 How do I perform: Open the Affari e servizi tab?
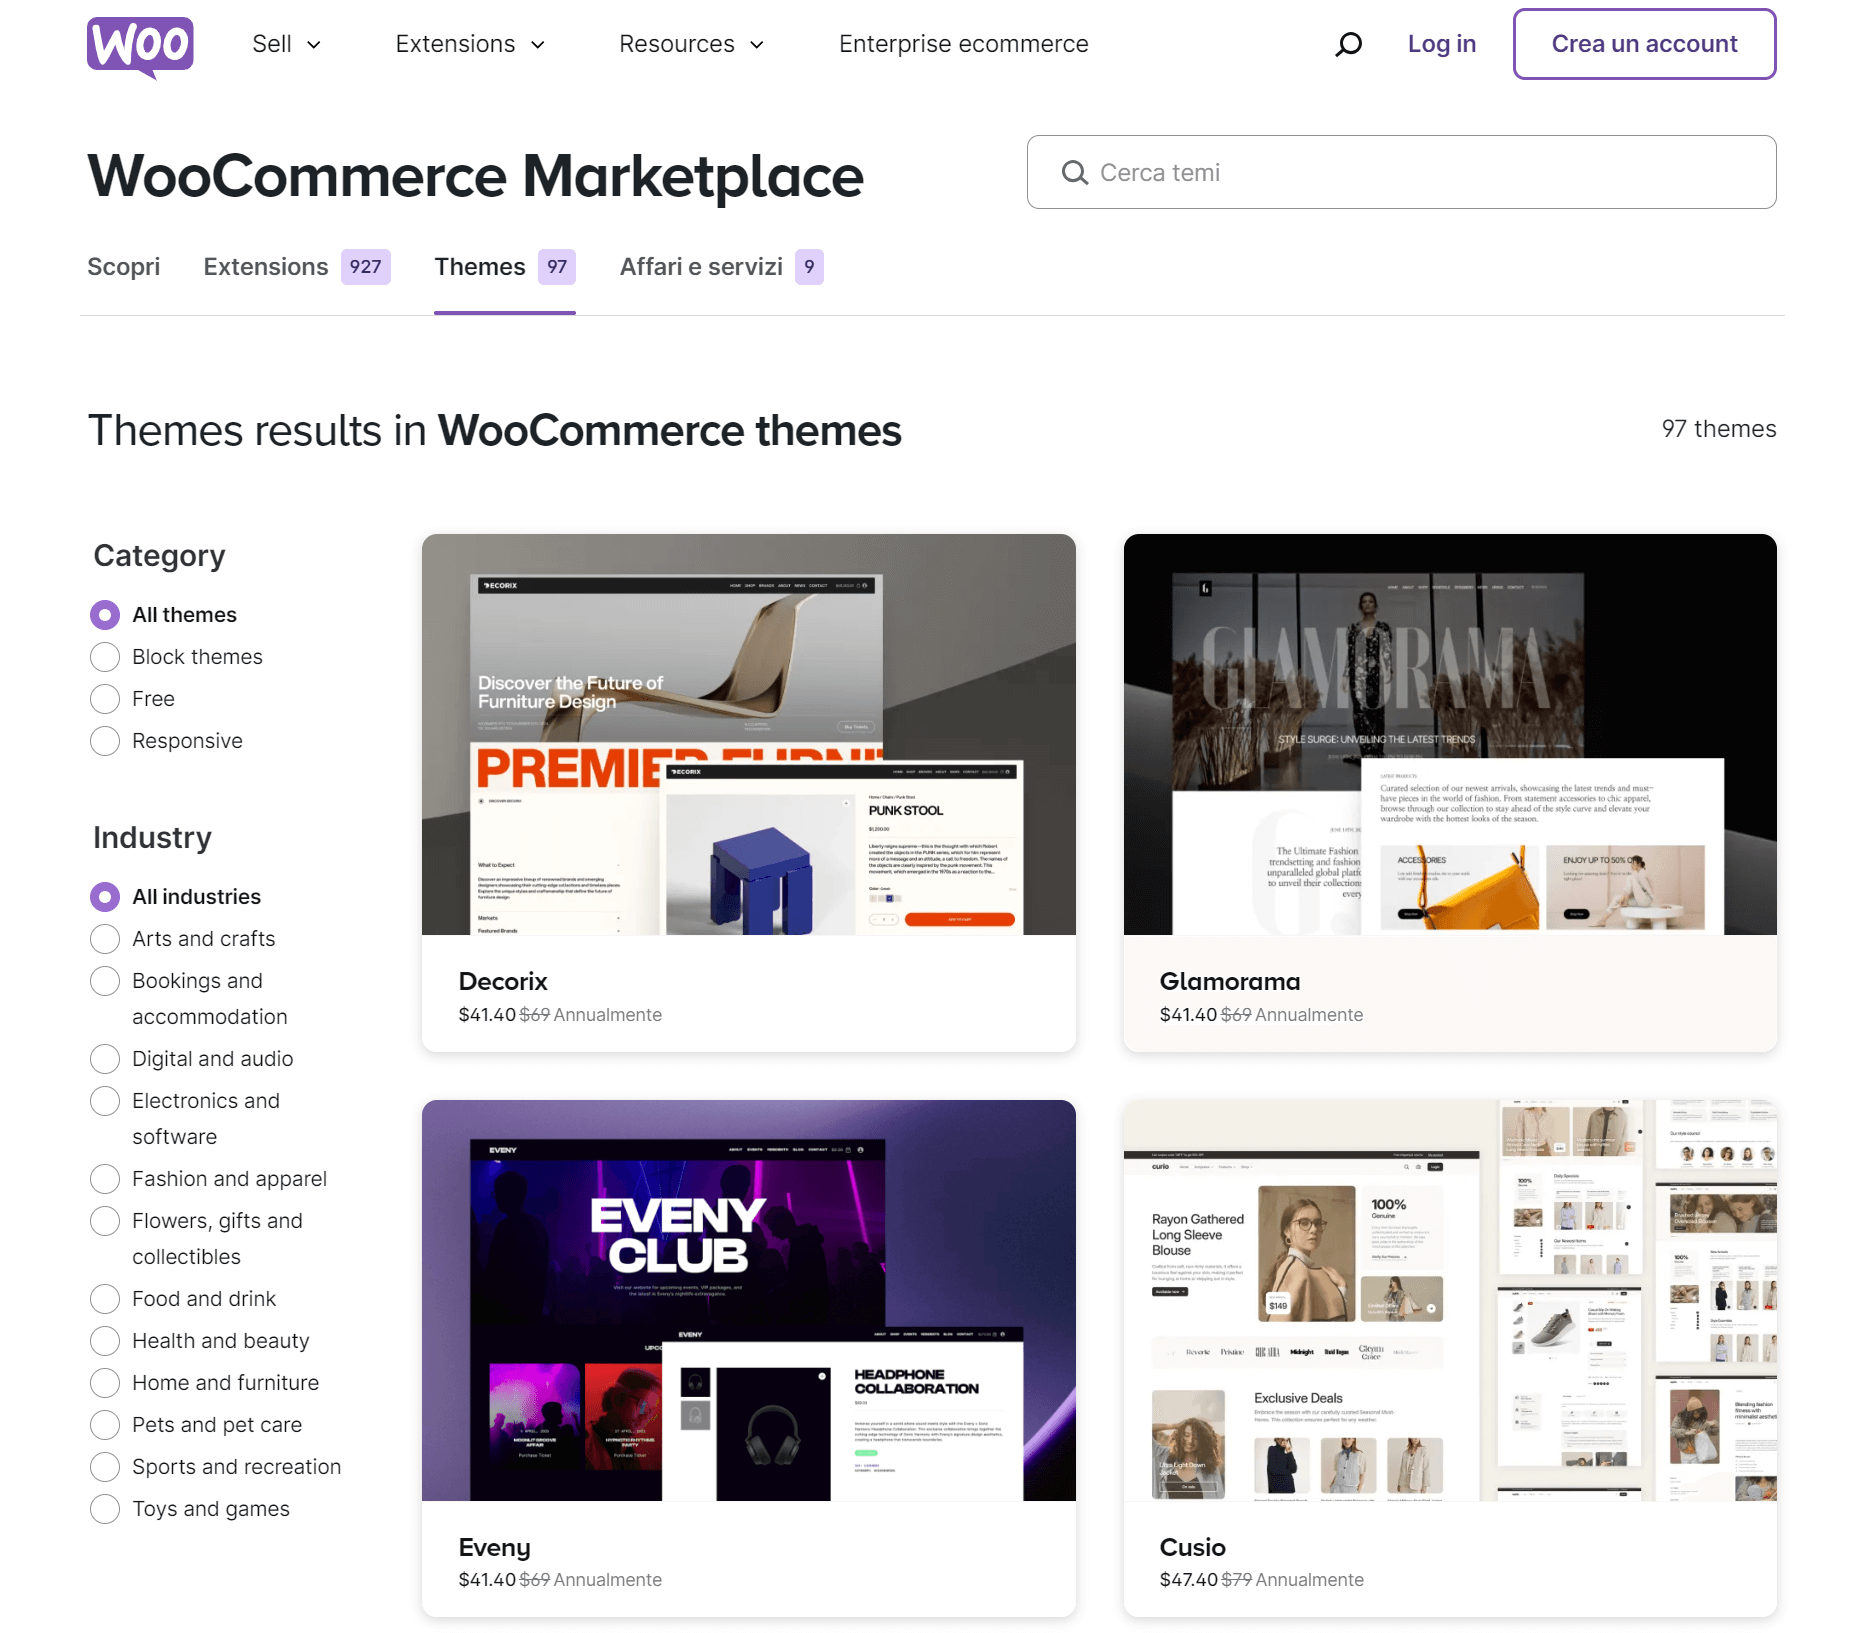tap(721, 267)
